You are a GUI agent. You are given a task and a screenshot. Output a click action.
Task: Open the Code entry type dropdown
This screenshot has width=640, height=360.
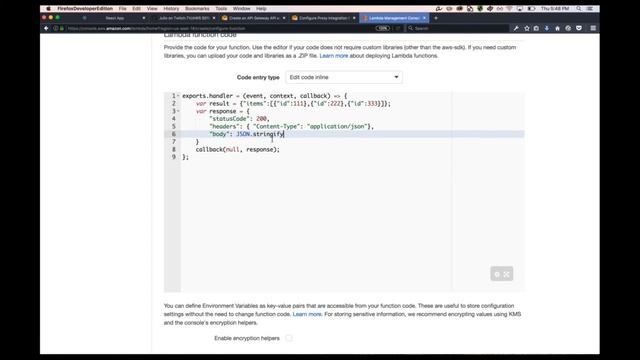point(344,77)
